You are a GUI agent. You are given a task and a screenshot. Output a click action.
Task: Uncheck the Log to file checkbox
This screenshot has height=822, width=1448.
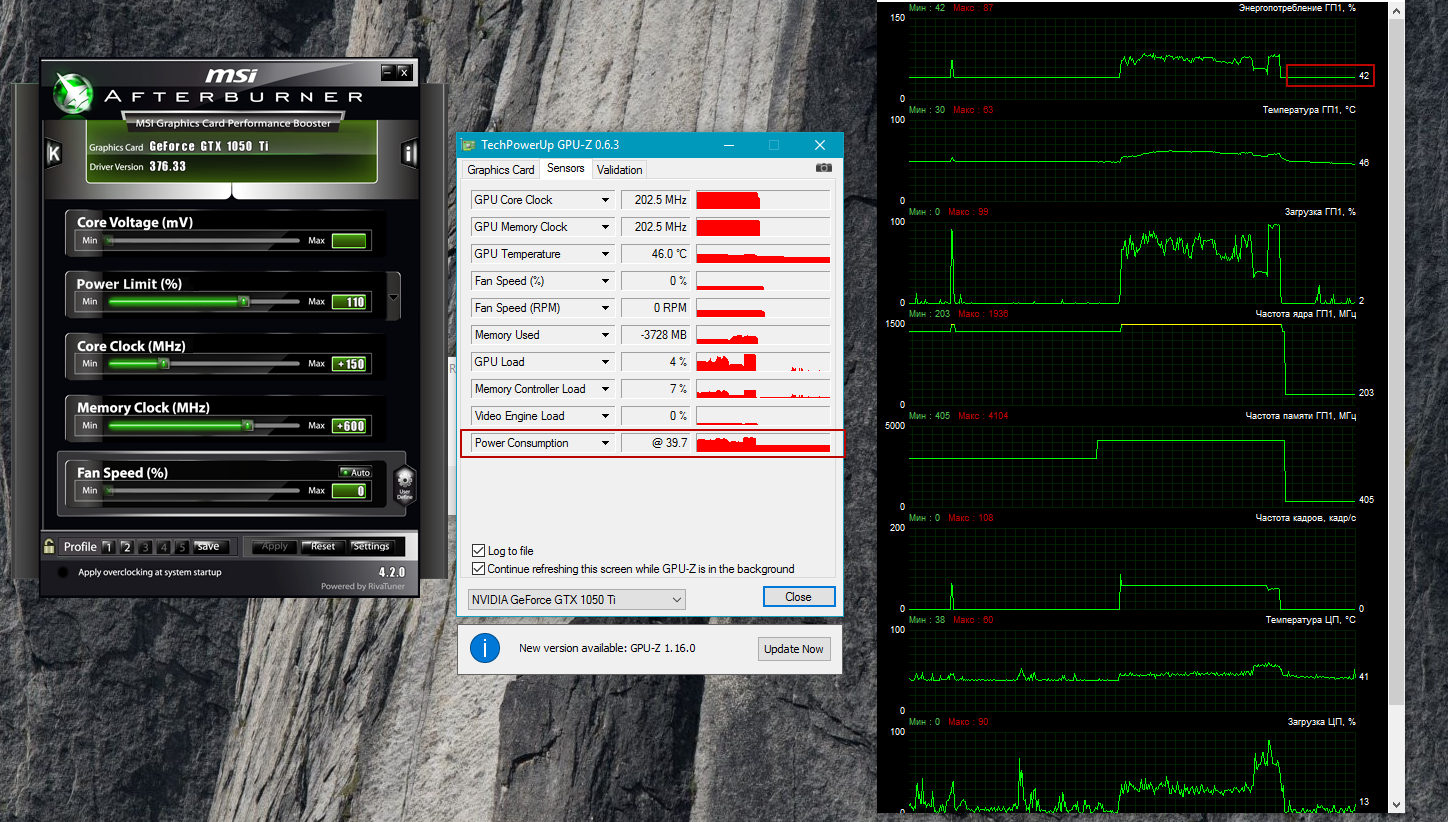click(478, 551)
